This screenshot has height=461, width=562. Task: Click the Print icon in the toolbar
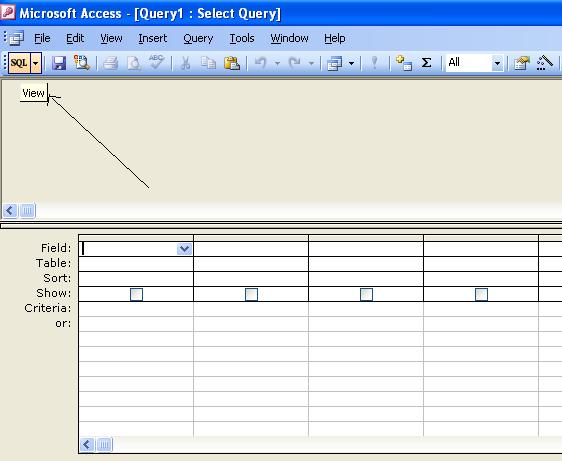pos(110,63)
